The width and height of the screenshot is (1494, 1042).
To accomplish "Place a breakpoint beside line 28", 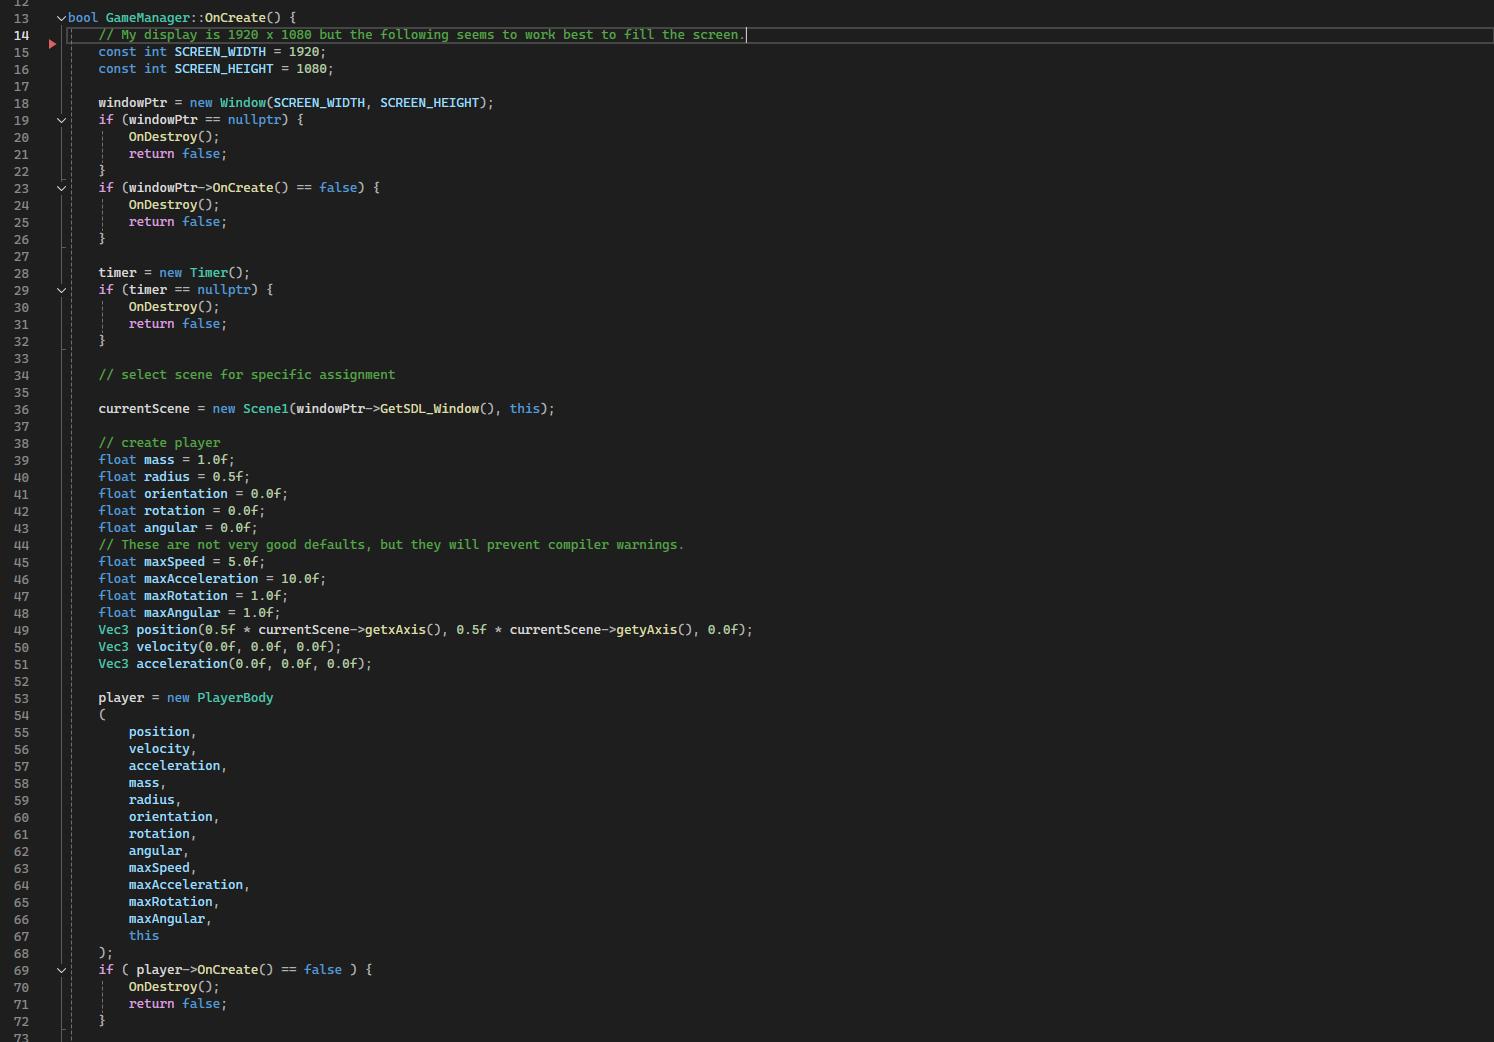I will [50, 272].
